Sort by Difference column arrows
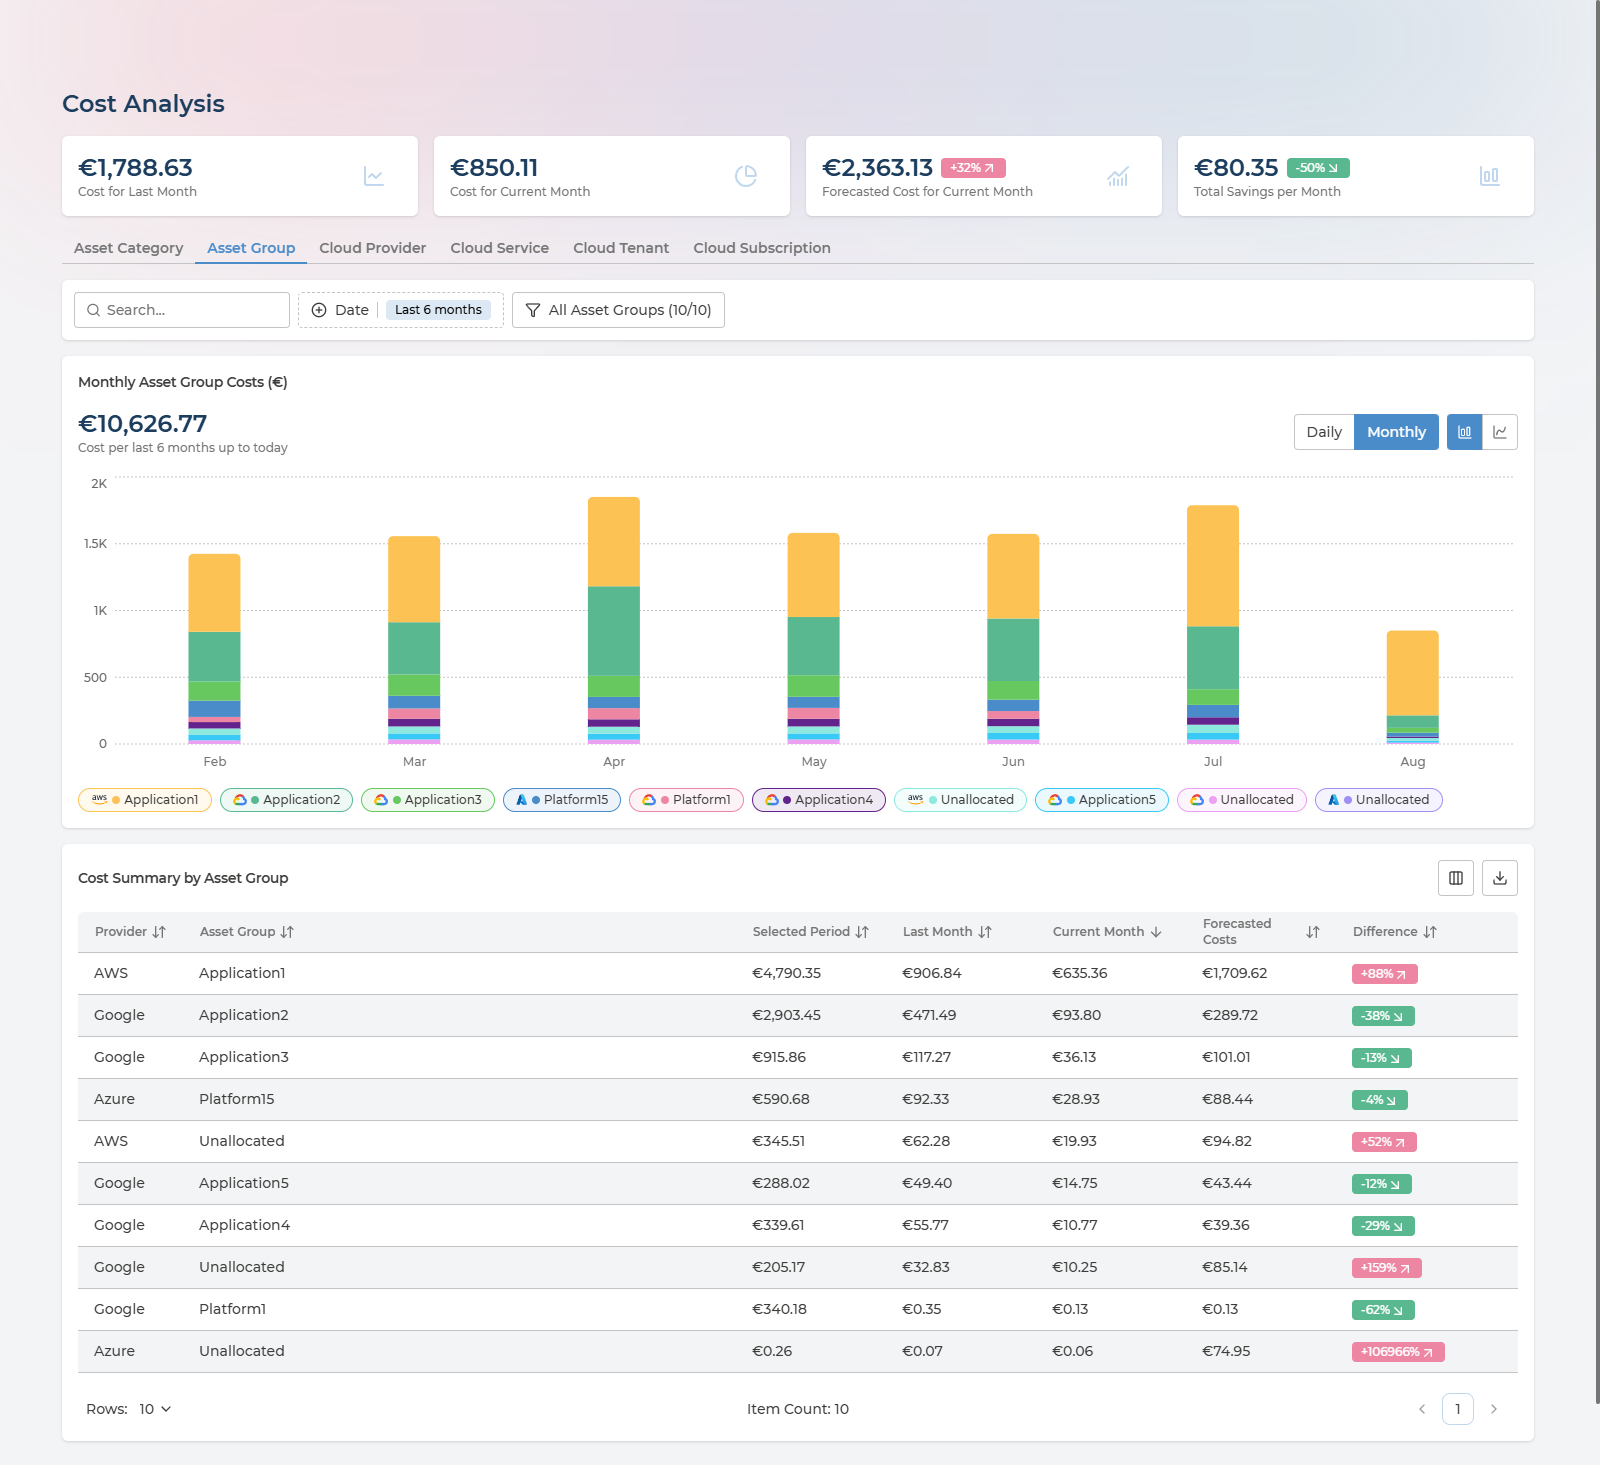 click(x=1430, y=932)
